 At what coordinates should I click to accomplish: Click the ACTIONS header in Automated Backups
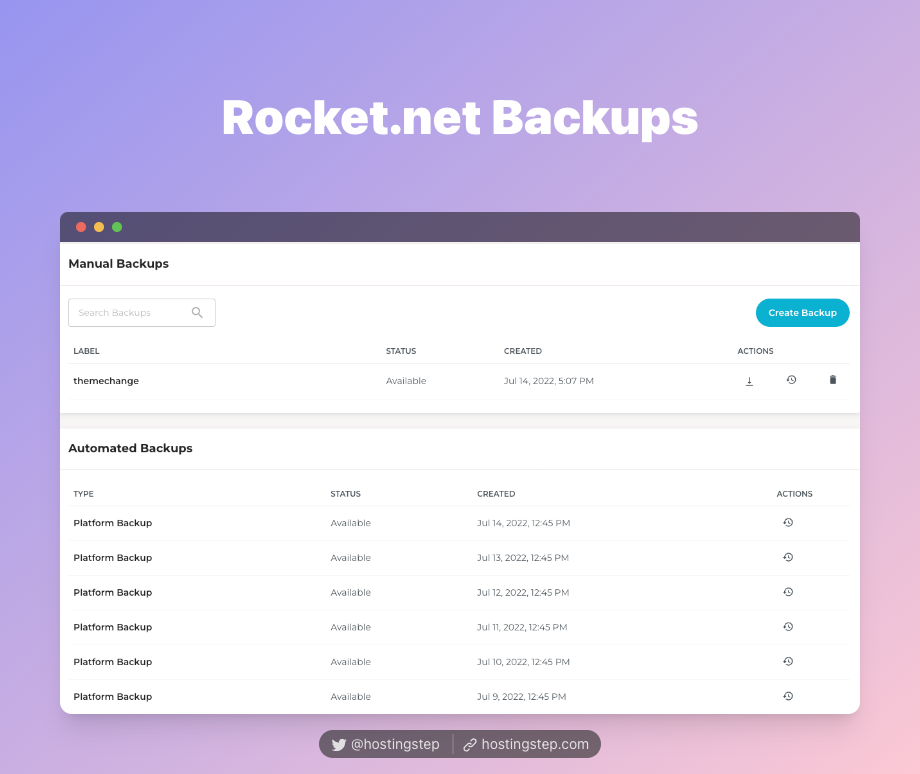click(794, 494)
